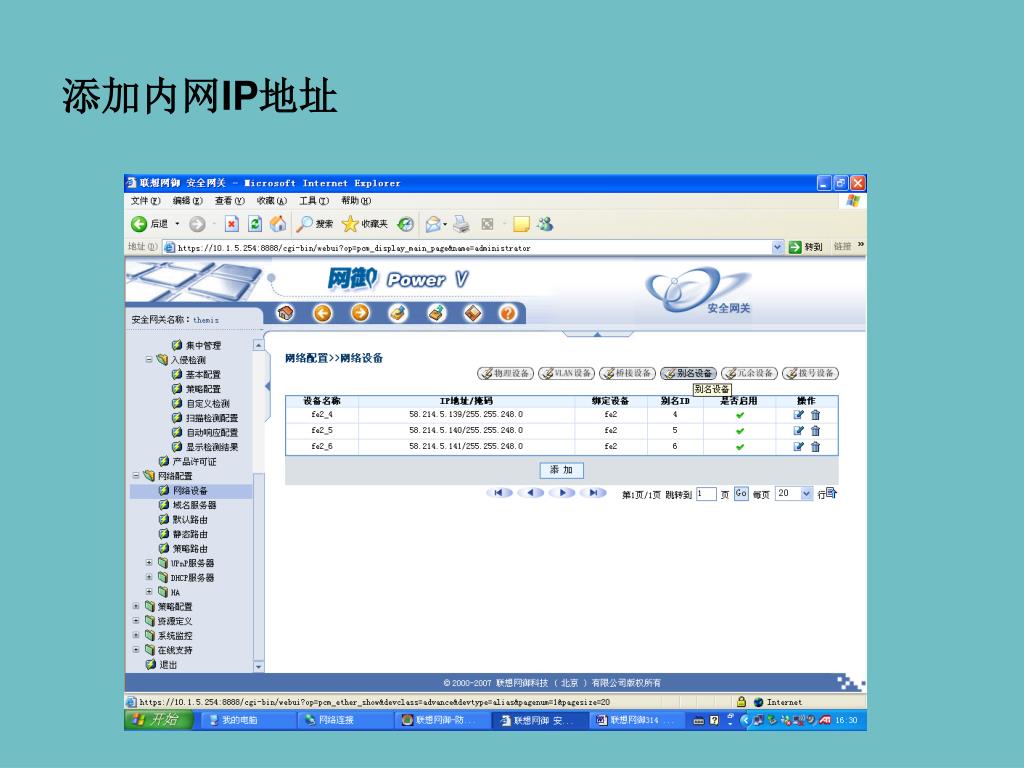Click the Power V home icon

coord(285,313)
